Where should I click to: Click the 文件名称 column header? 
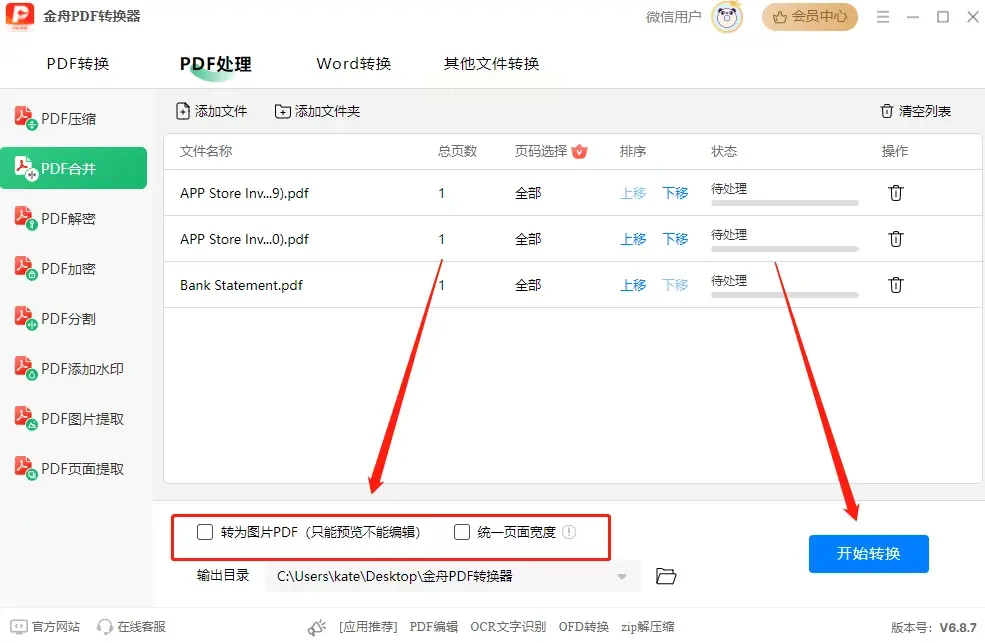(x=206, y=151)
